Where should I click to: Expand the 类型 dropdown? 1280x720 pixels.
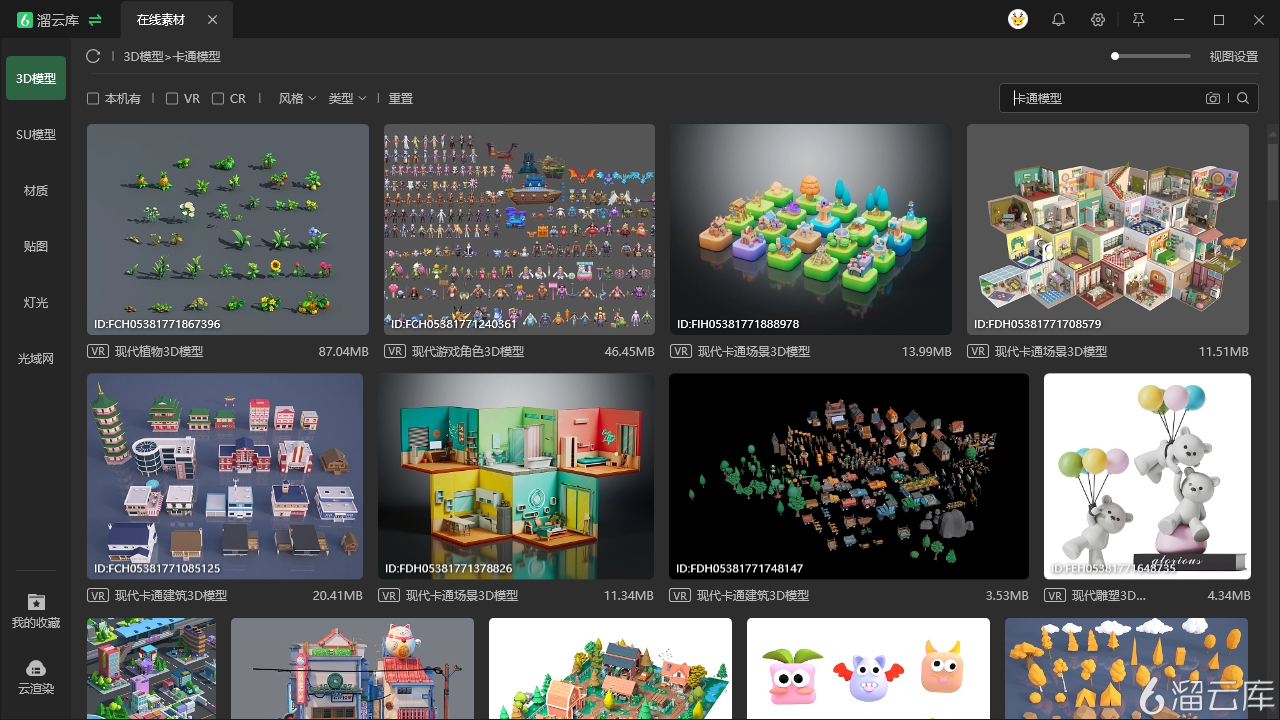[347, 99]
